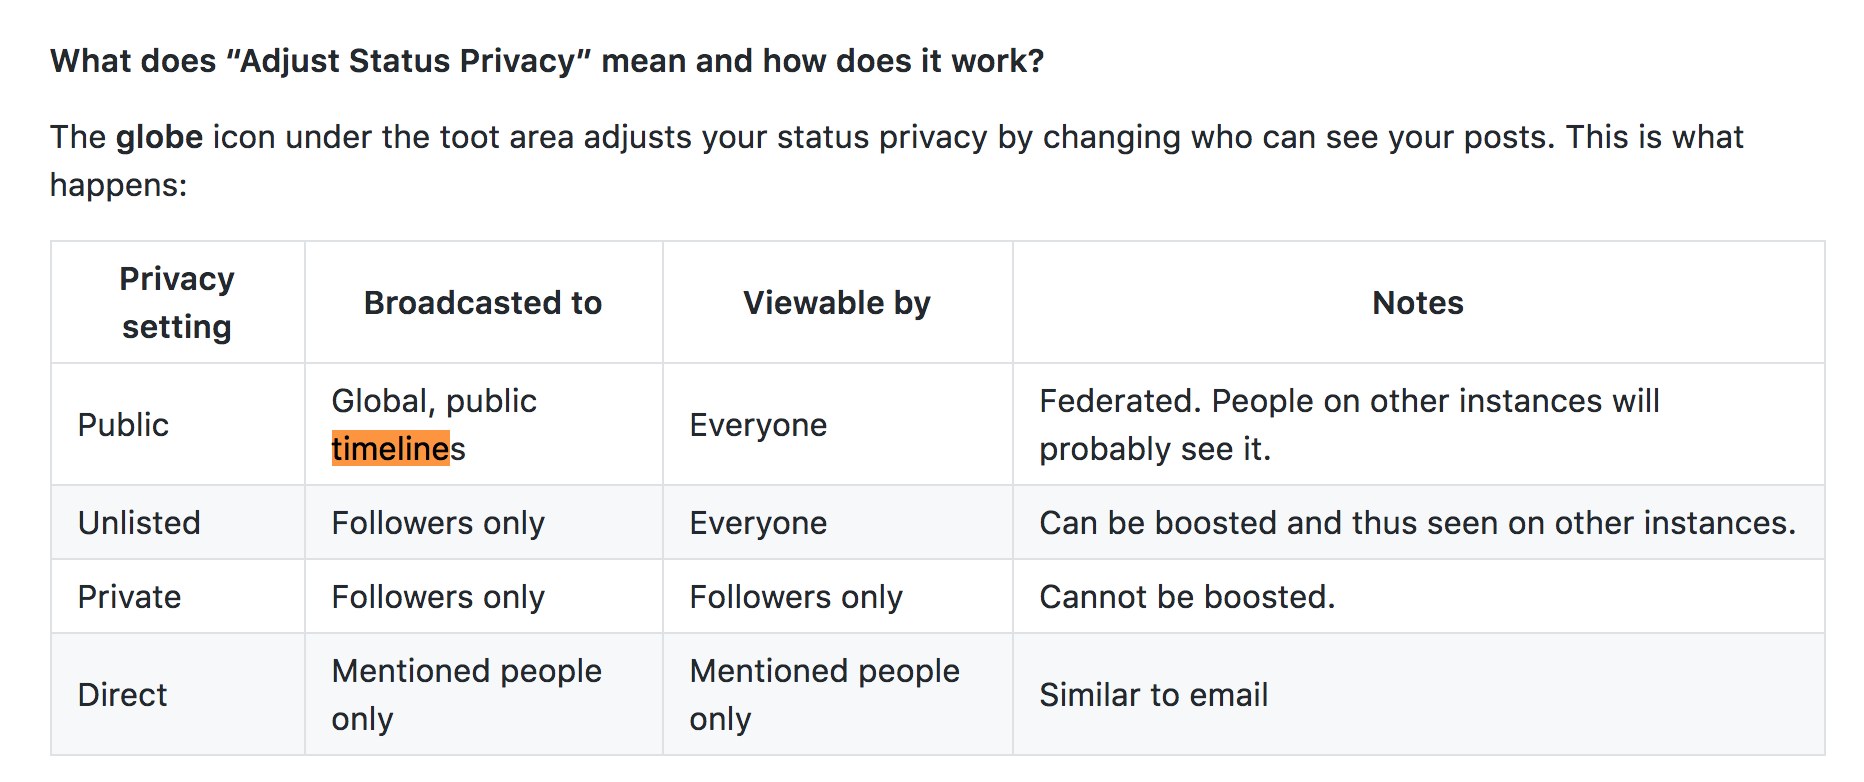This screenshot has width=1864, height=782.
Task: Click "Everyone" in the Public row
Action: [758, 425]
